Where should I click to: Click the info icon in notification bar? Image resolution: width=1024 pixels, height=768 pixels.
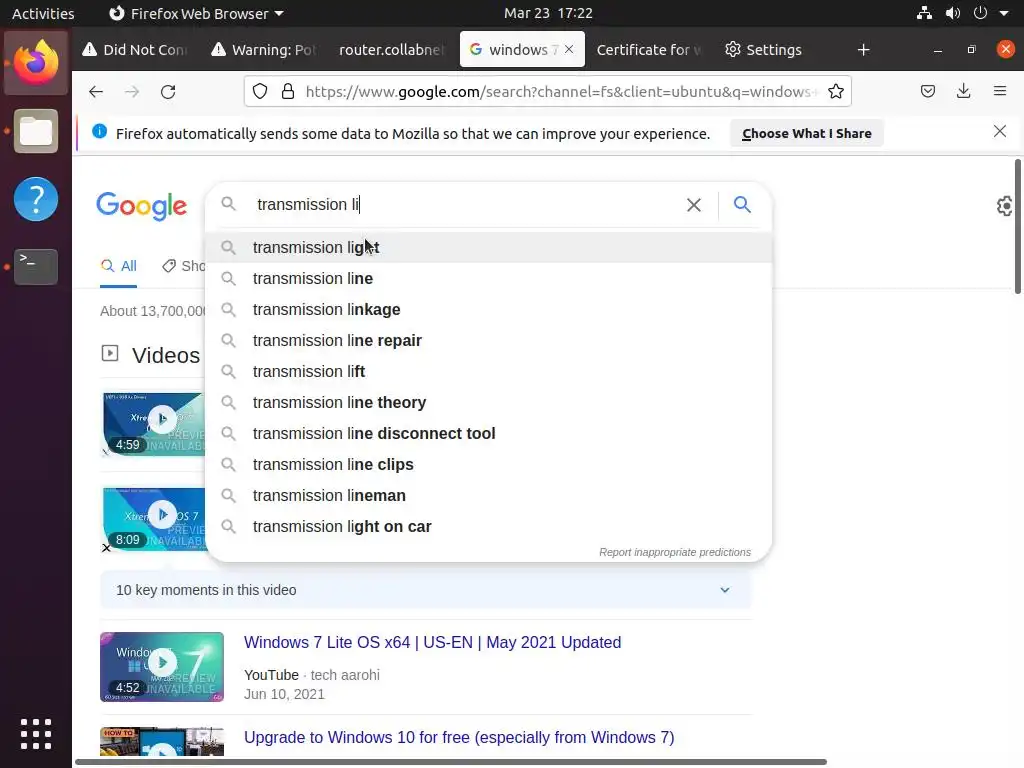(99, 131)
